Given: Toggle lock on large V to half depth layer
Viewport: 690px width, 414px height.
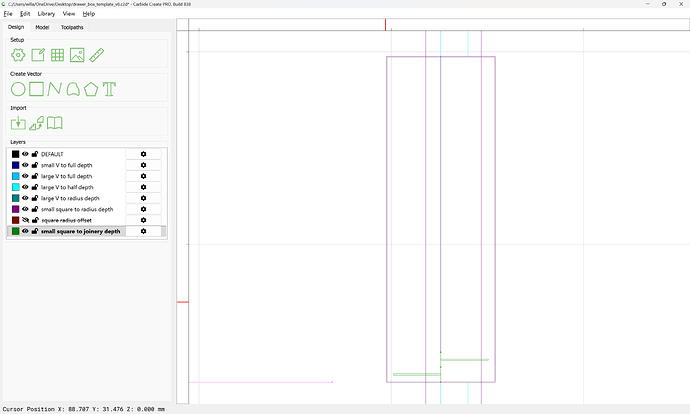Looking at the screenshot, I should click(35, 187).
